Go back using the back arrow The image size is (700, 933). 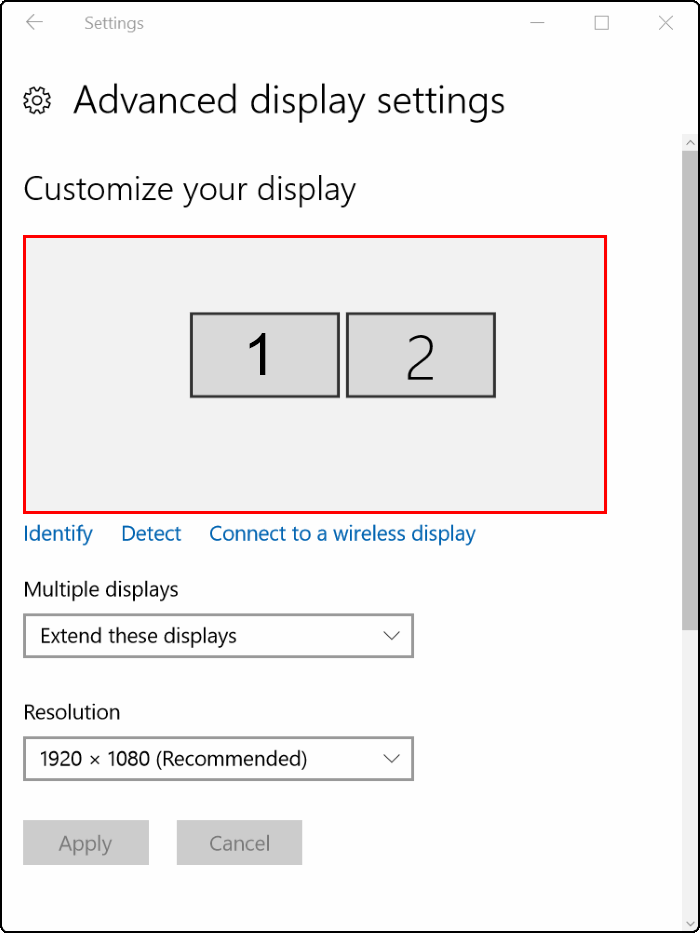coord(35,23)
